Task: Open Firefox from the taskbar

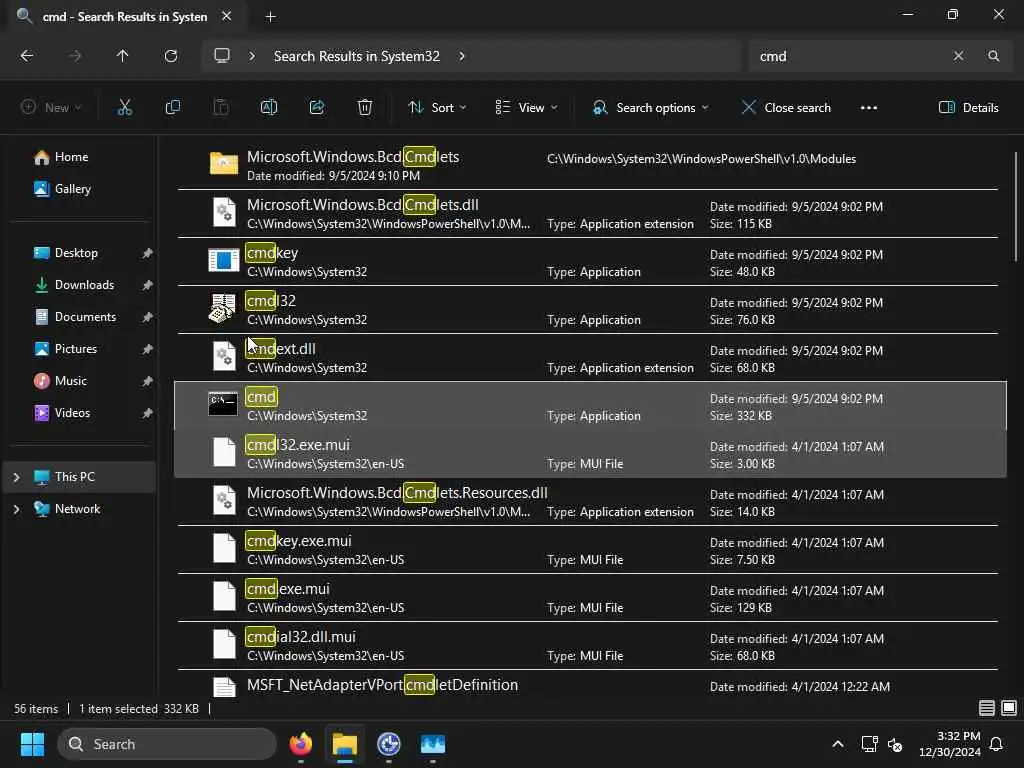Action: pyautogui.click(x=300, y=744)
